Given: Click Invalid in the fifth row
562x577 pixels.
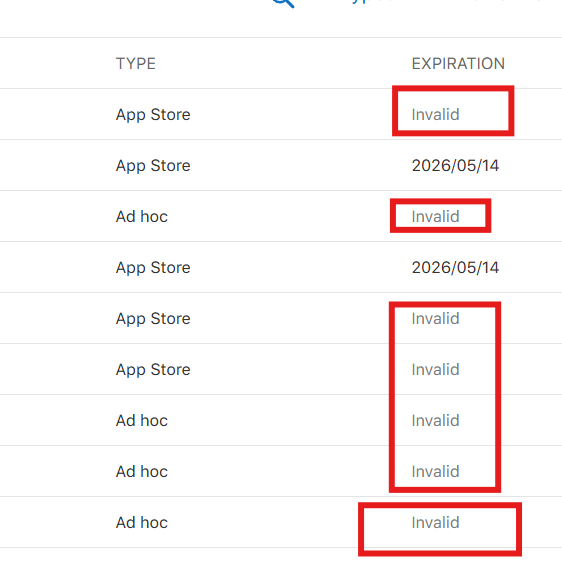Looking at the screenshot, I should point(435,319).
